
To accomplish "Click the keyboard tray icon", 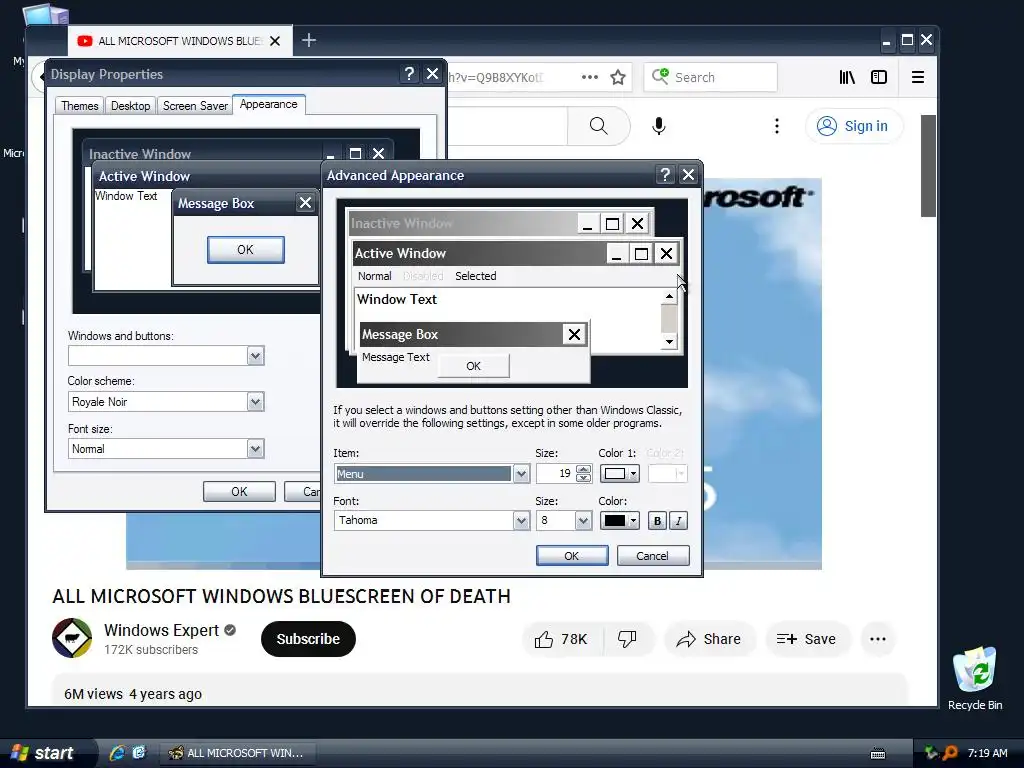I will (x=878, y=754).
